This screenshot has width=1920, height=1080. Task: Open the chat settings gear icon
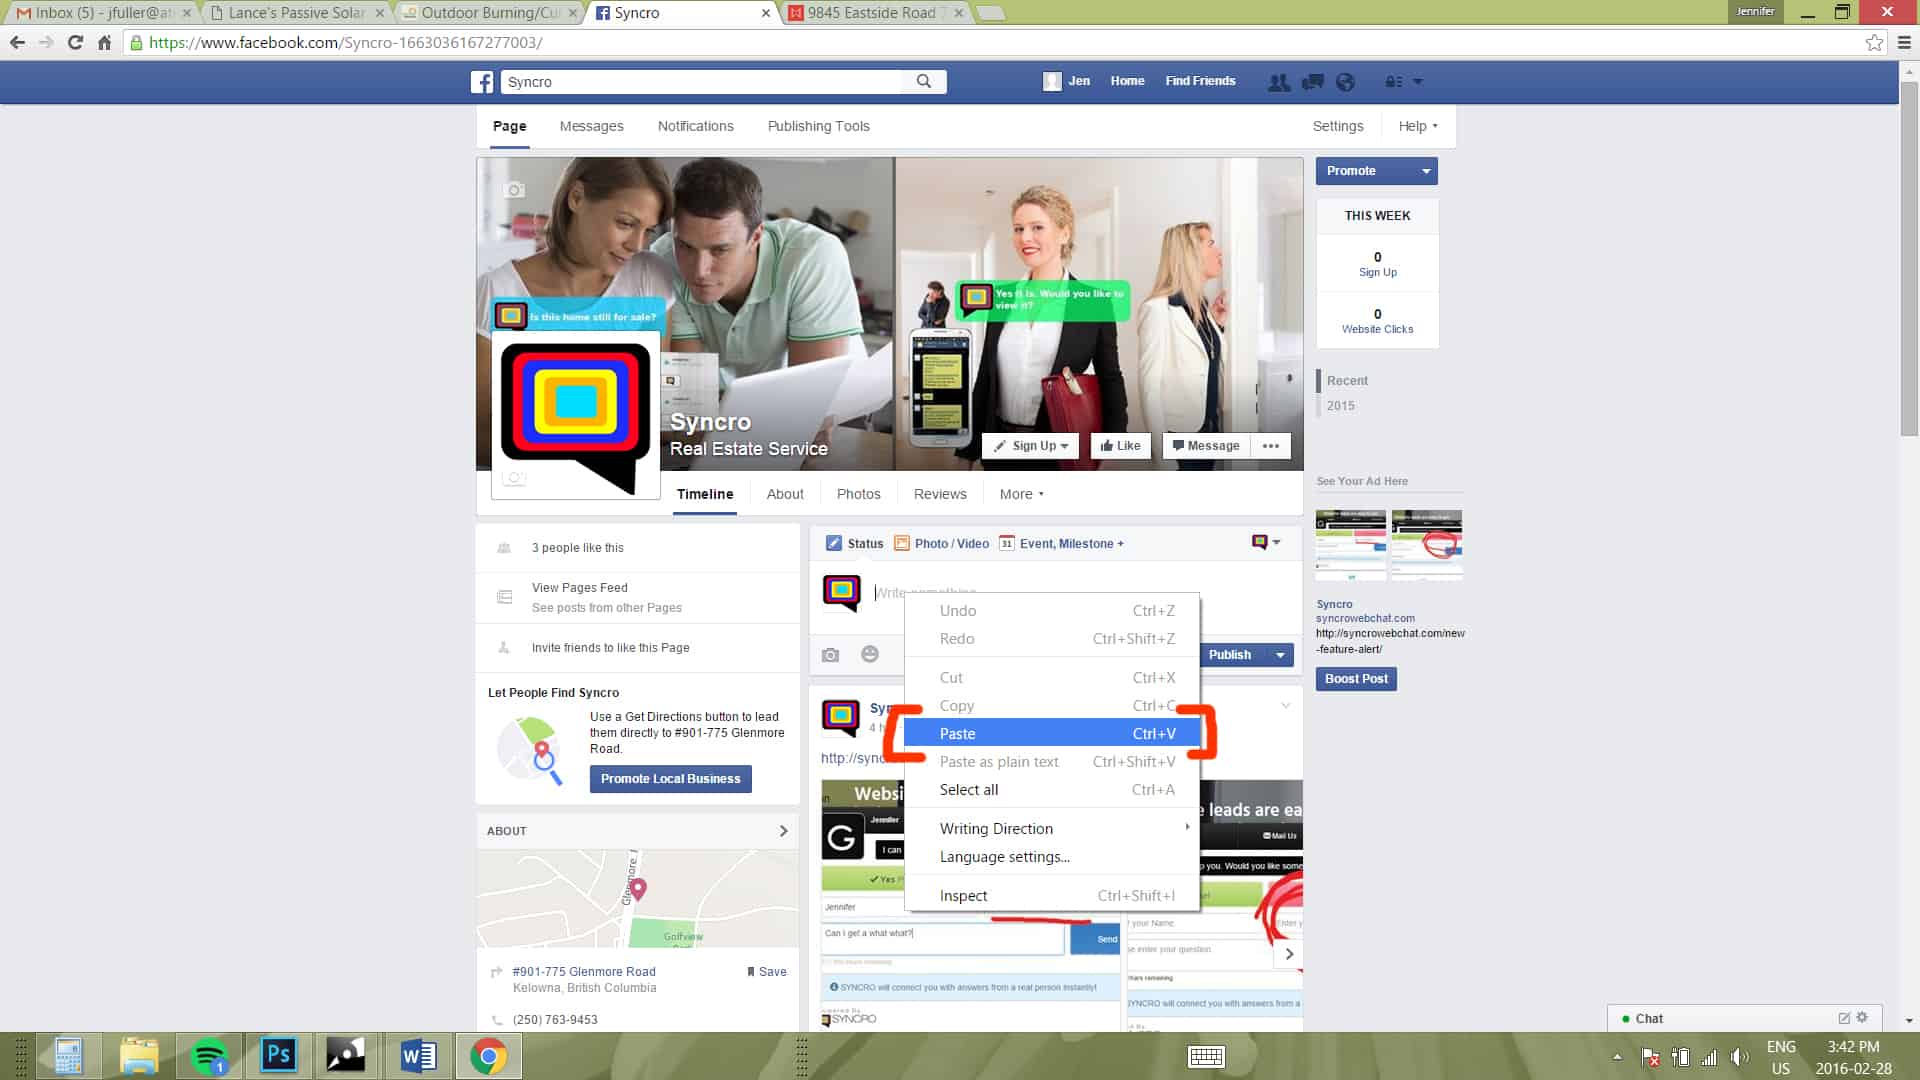point(1862,1017)
